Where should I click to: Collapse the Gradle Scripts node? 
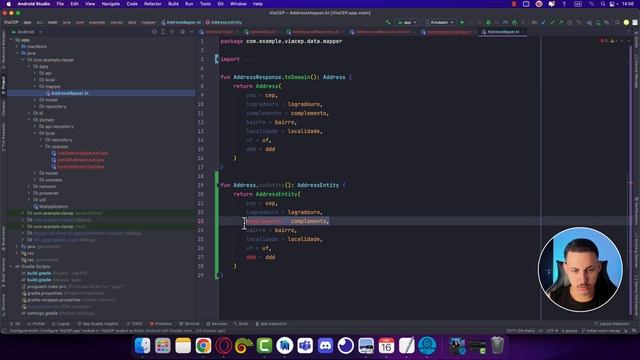11,267
